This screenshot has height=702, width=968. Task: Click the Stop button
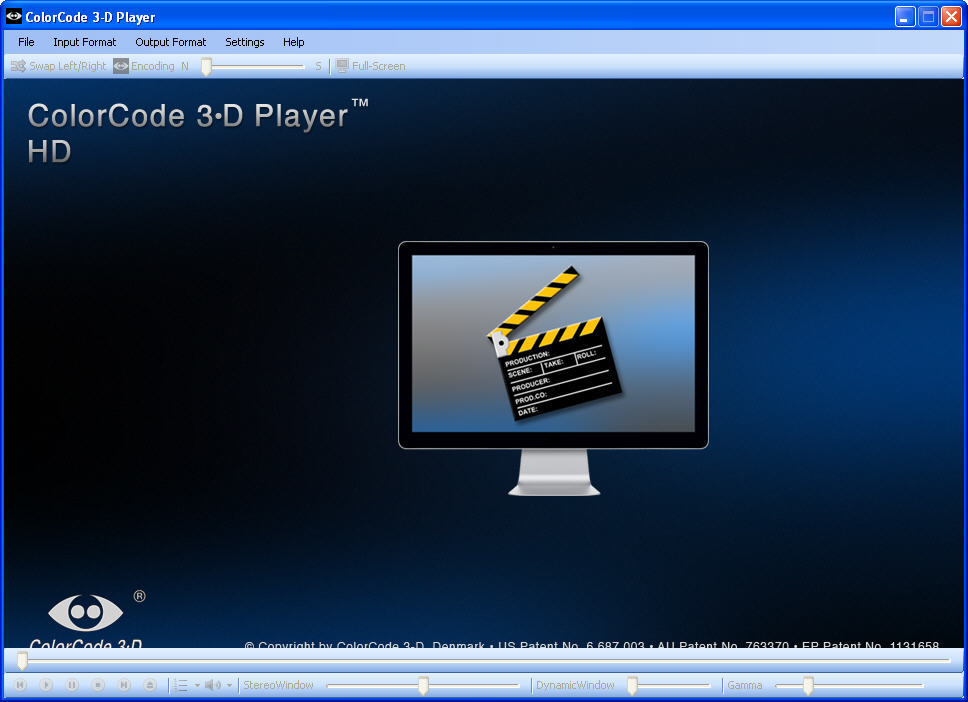[98, 685]
